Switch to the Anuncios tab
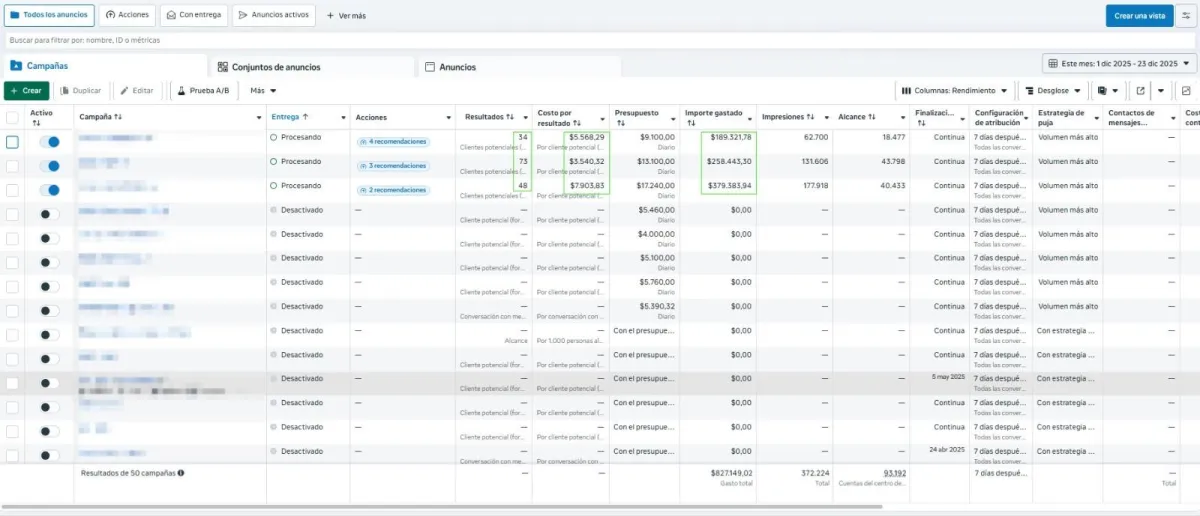 pos(456,67)
